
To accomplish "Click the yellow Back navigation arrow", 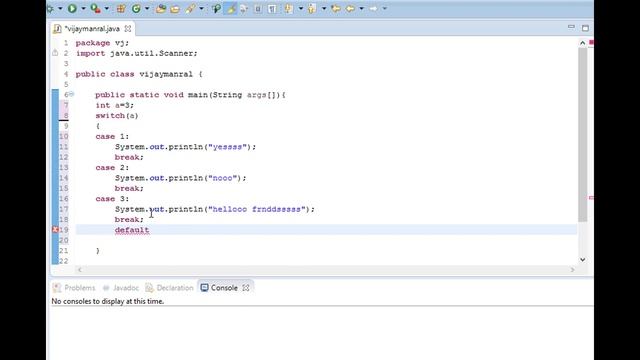I will pyautogui.click(x=350, y=8).
